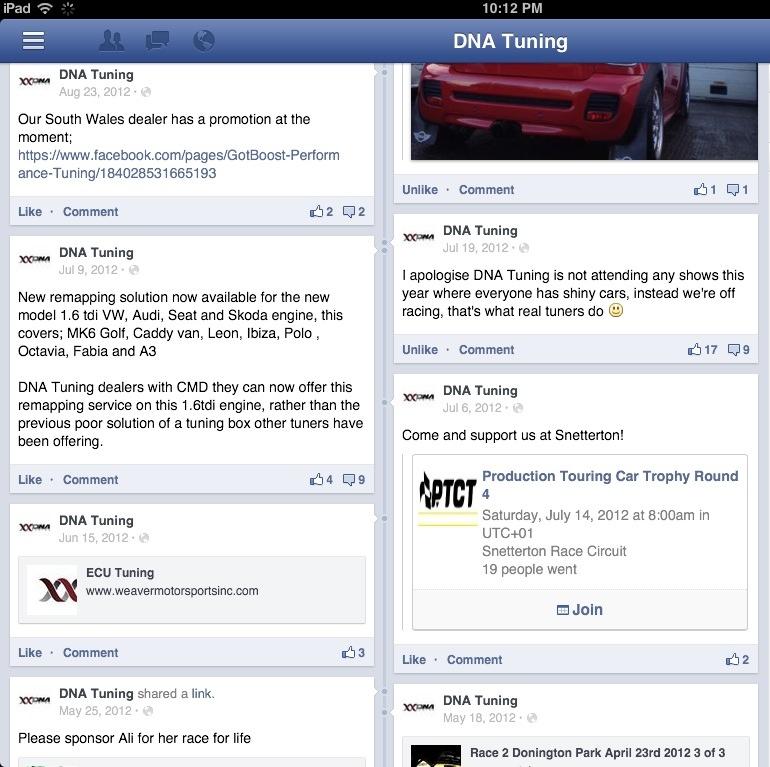The width and height of the screenshot is (770, 767).
Task: Comment on the Jun 15 ECU Tuning post
Action: (90, 653)
